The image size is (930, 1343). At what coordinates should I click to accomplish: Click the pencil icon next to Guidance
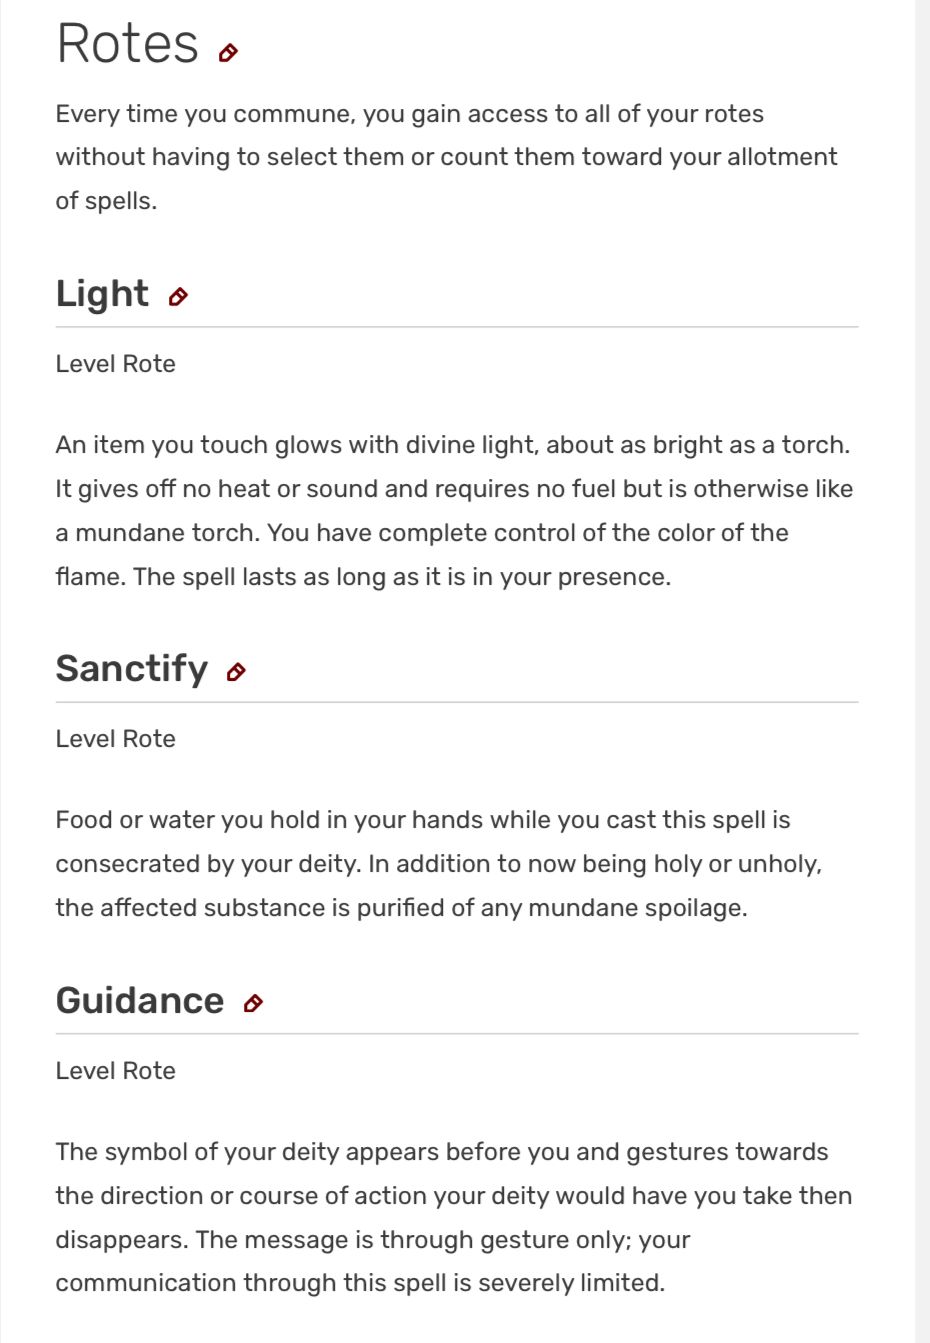(x=253, y=1003)
